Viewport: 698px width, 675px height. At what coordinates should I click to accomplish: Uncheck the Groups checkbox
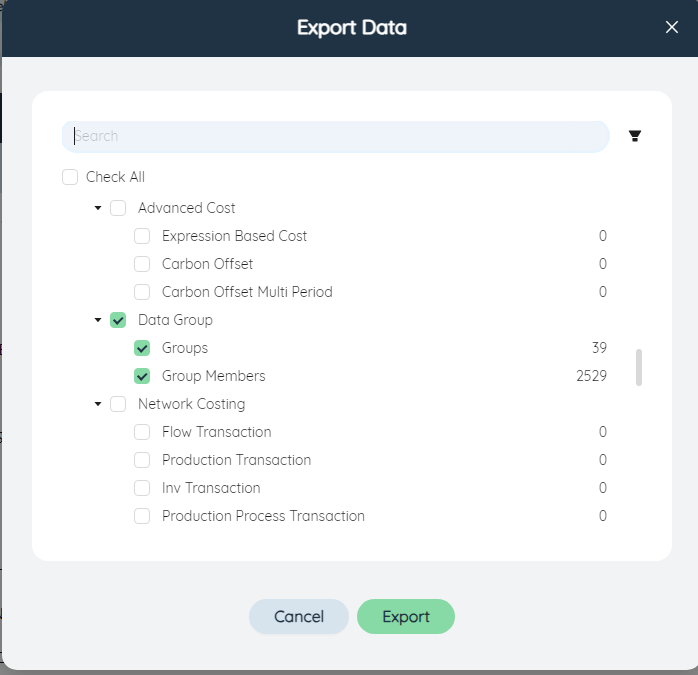[142, 348]
